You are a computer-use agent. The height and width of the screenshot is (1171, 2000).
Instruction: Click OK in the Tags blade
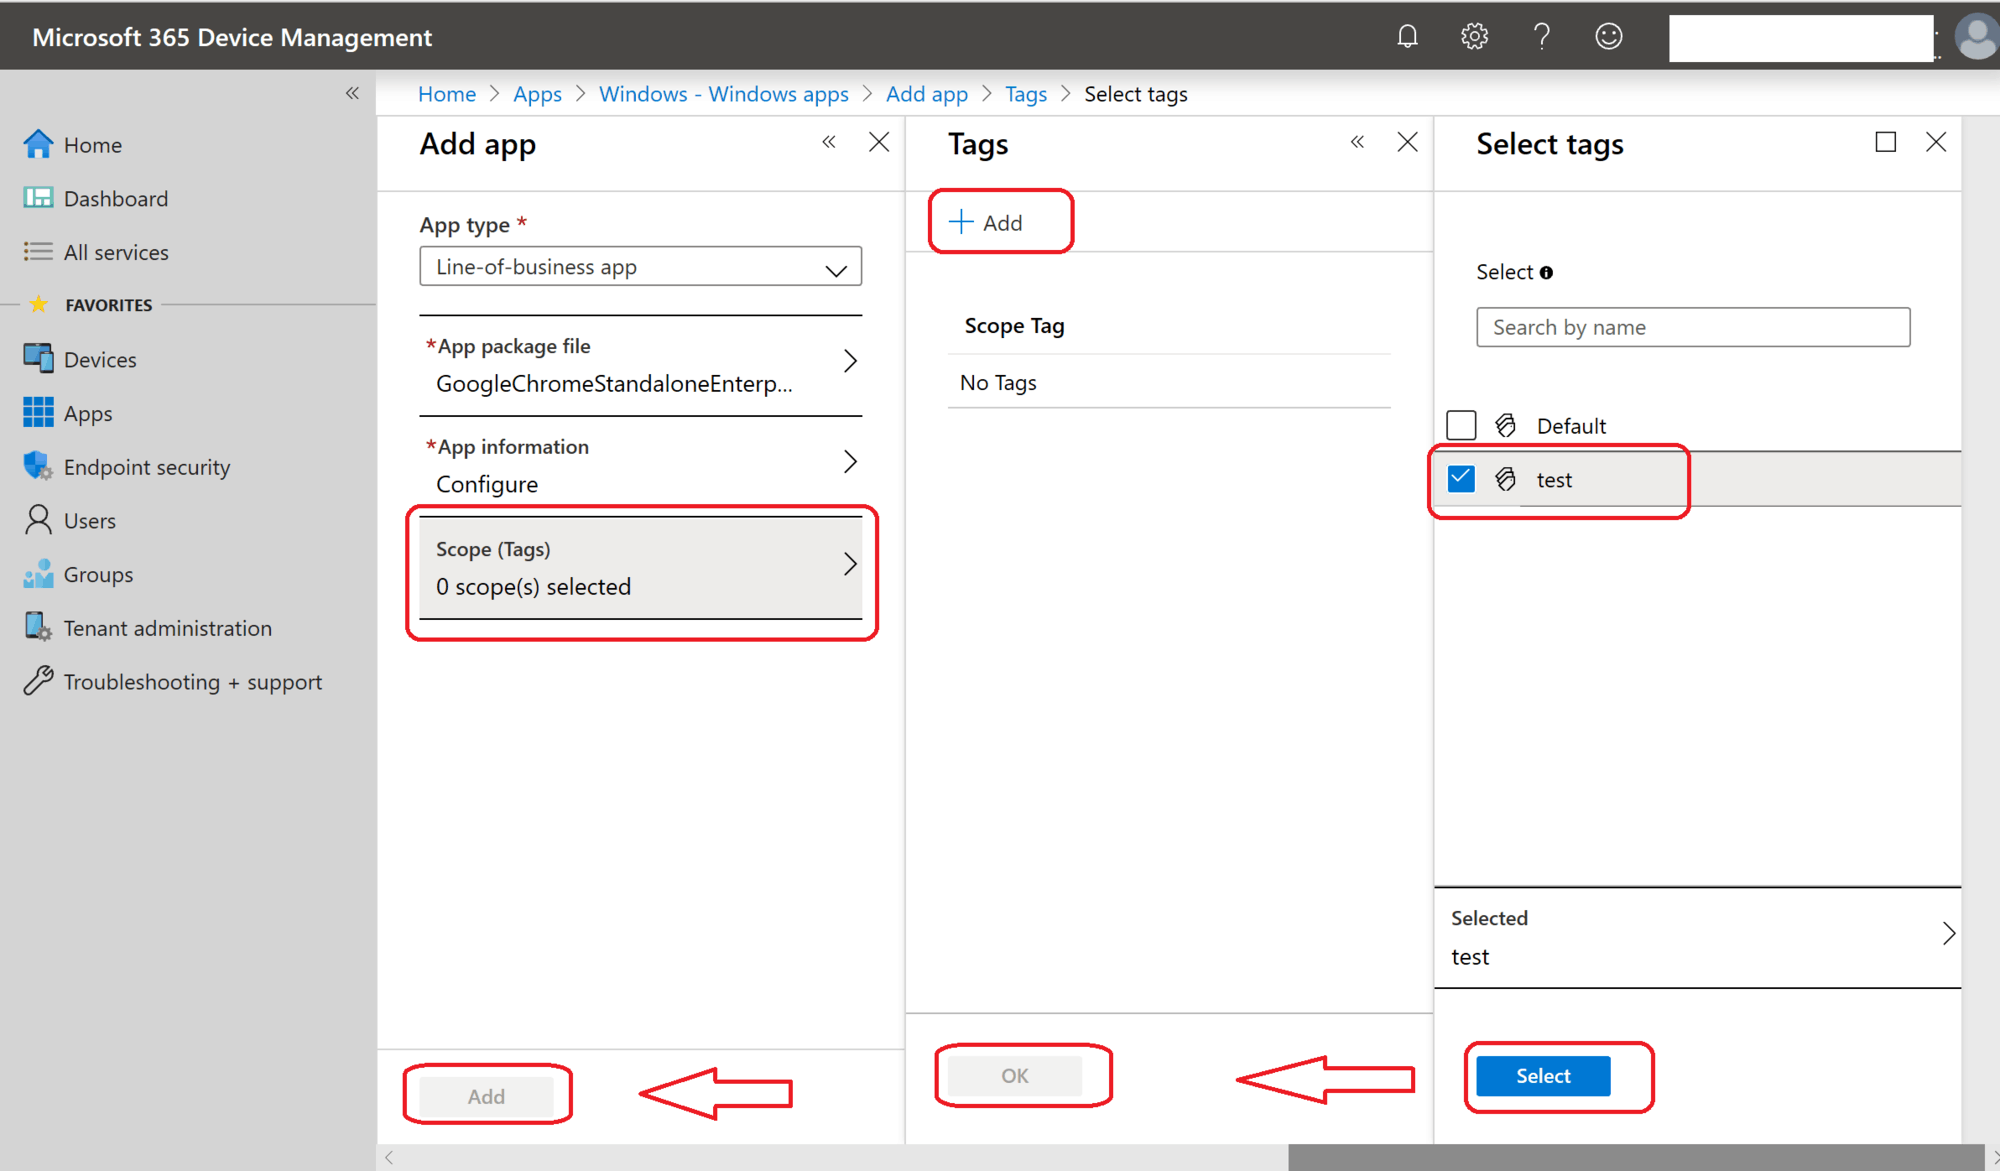pos(1014,1076)
